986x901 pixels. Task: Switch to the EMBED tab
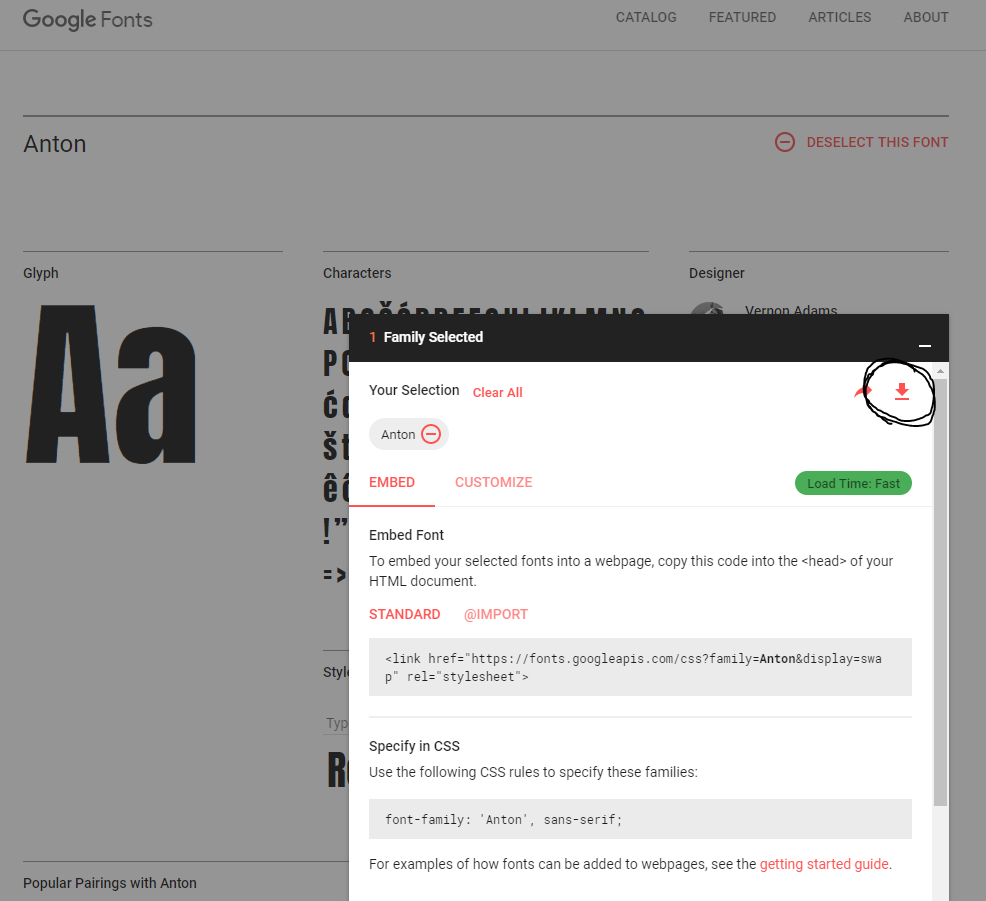(392, 482)
